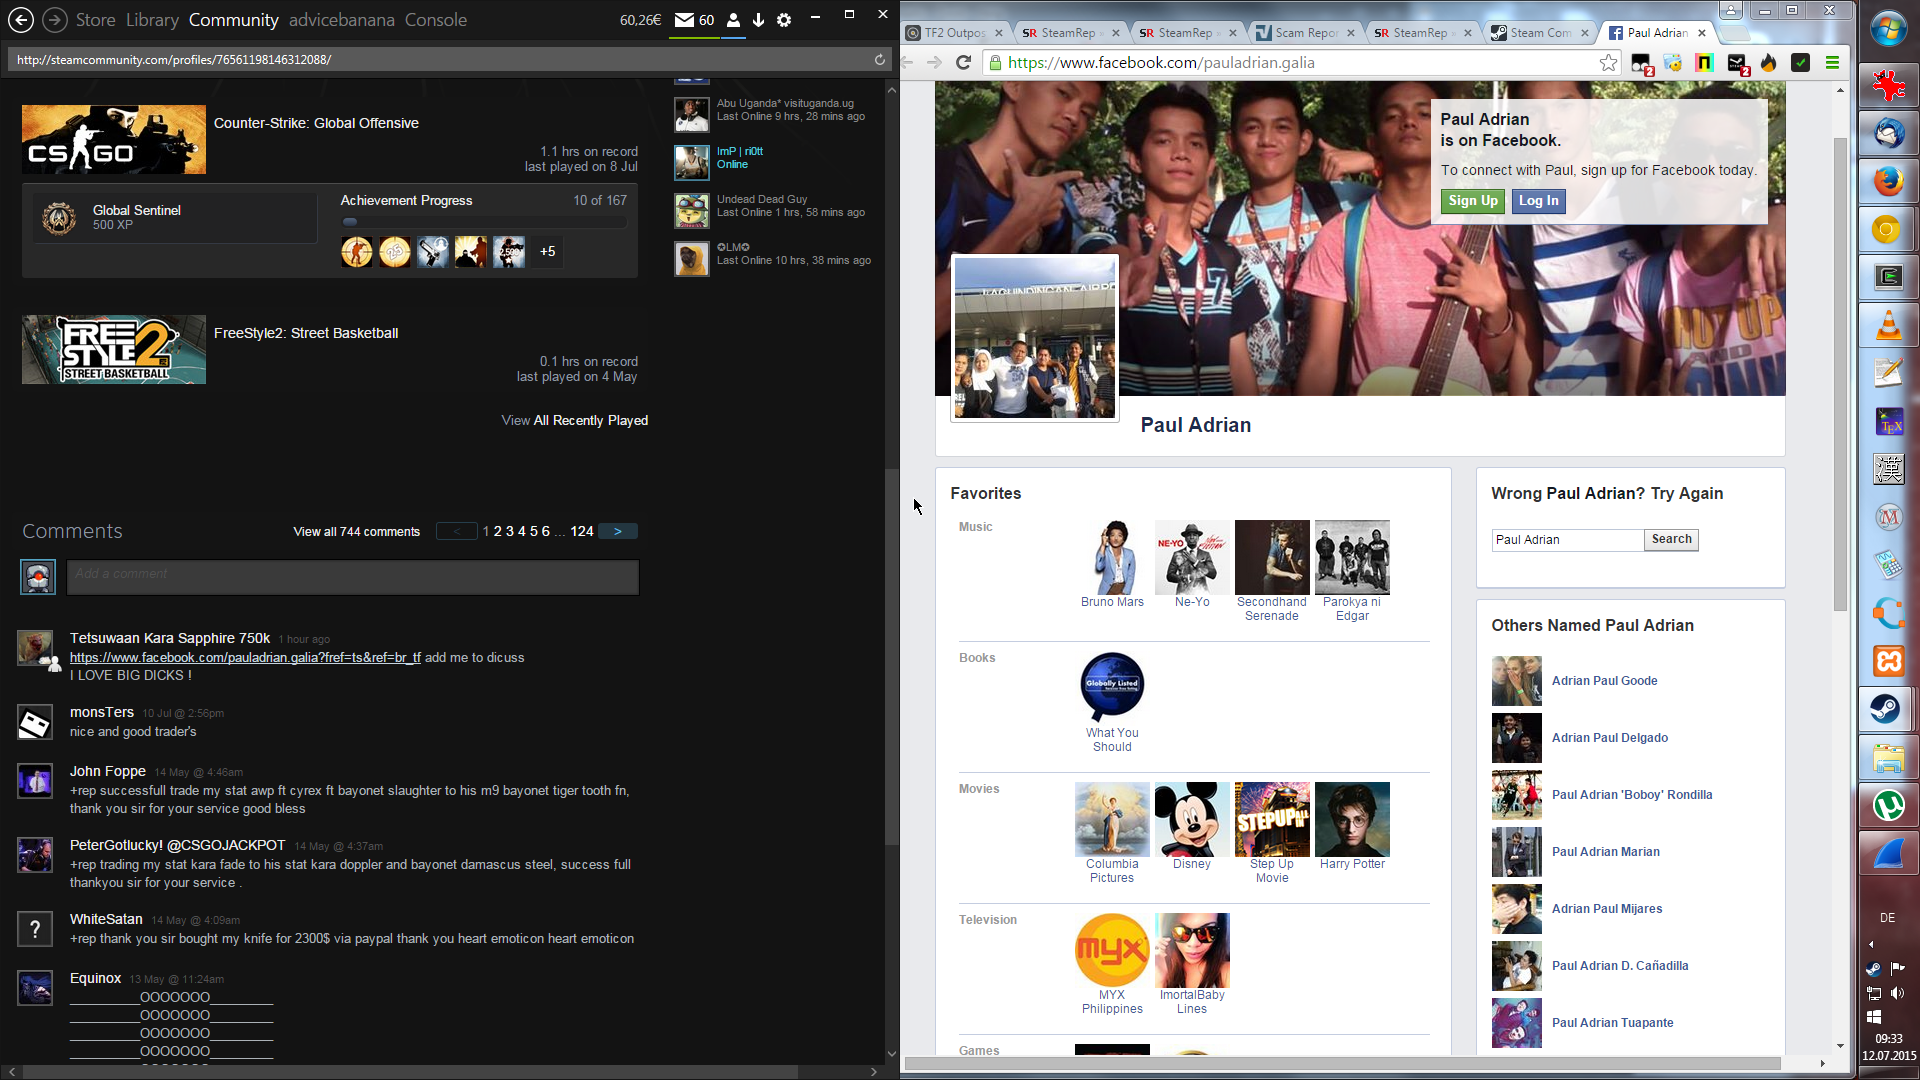Bookmark page with star icon
Screen dimensions: 1920x1080
(x=1608, y=63)
